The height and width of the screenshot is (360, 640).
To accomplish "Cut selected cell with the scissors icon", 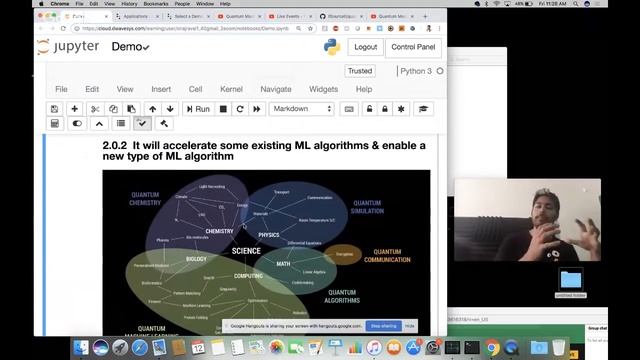I will pyautogui.click(x=95, y=109).
